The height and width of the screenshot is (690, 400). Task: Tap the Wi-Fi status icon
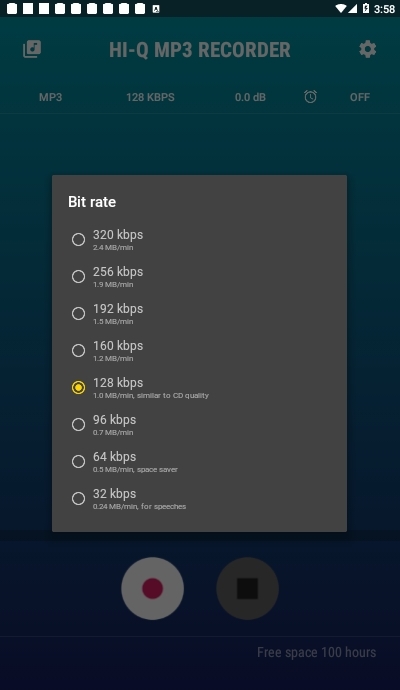[341, 8]
